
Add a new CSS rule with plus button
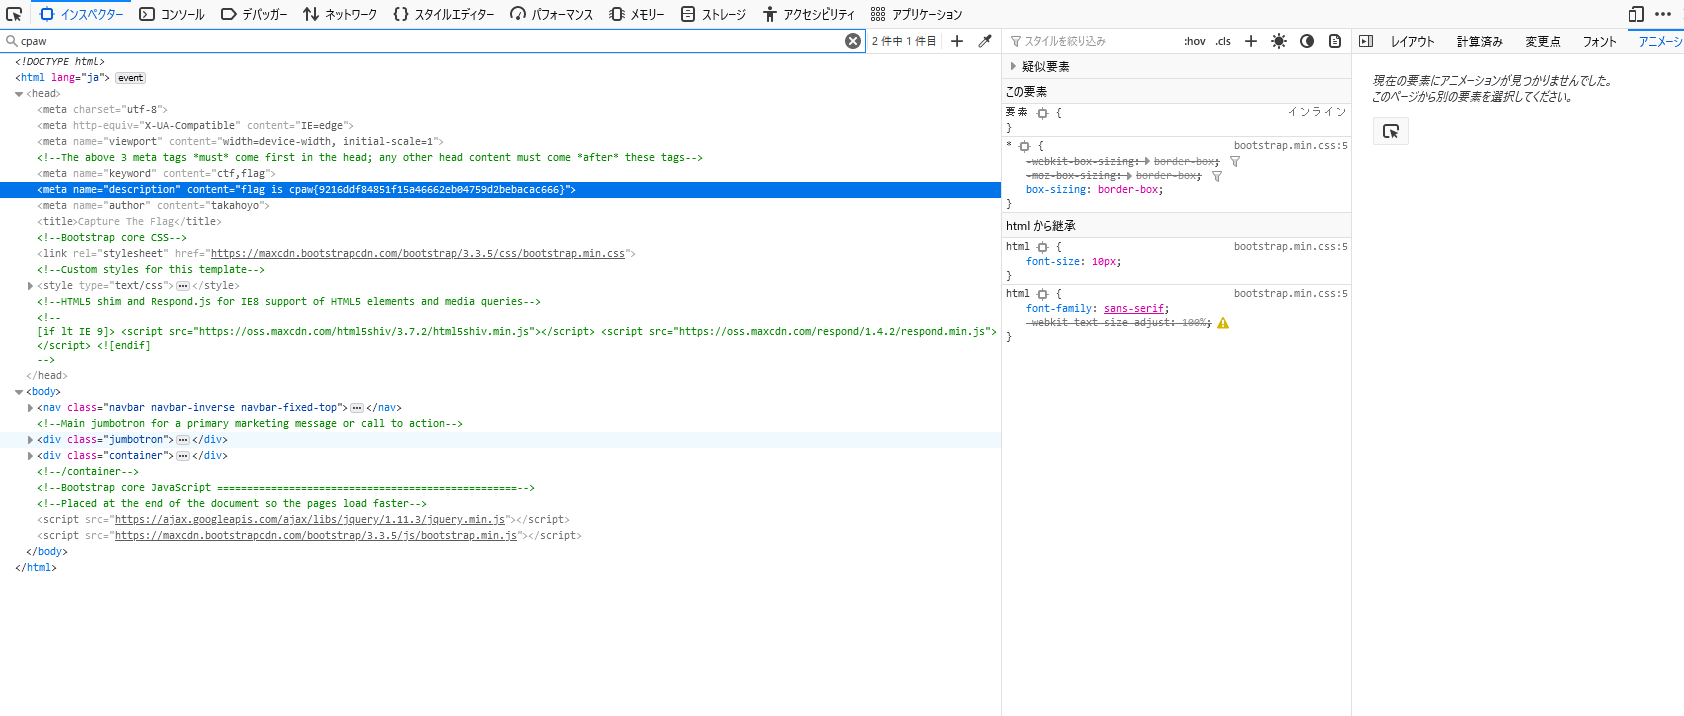[1251, 41]
